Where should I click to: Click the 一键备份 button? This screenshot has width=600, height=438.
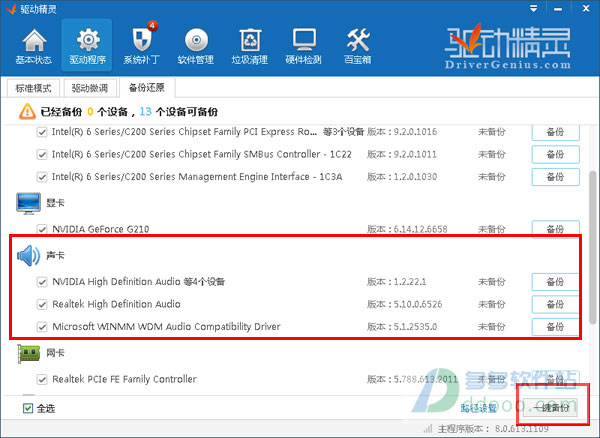pyautogui.click(x=550, y=408)
